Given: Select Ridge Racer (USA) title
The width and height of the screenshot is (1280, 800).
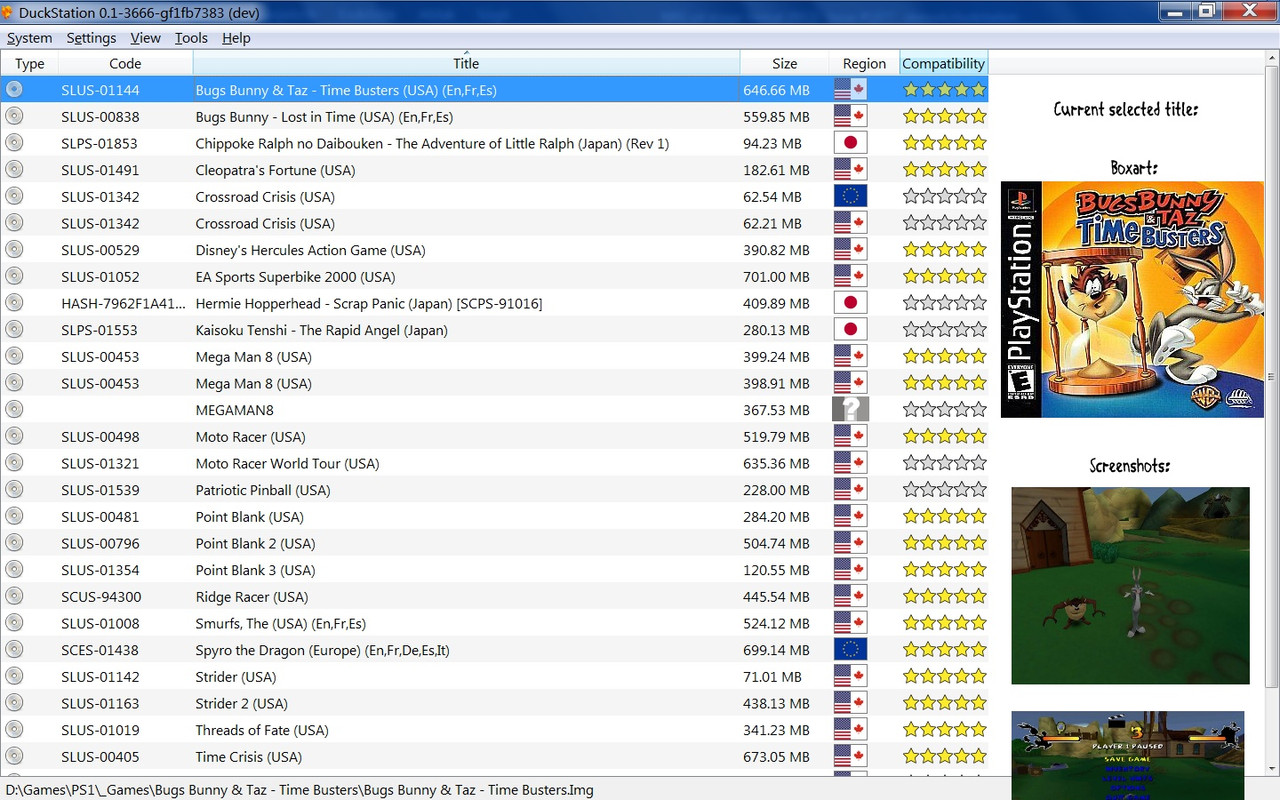Looking at the screenshot, I should [x=252, y=596].
